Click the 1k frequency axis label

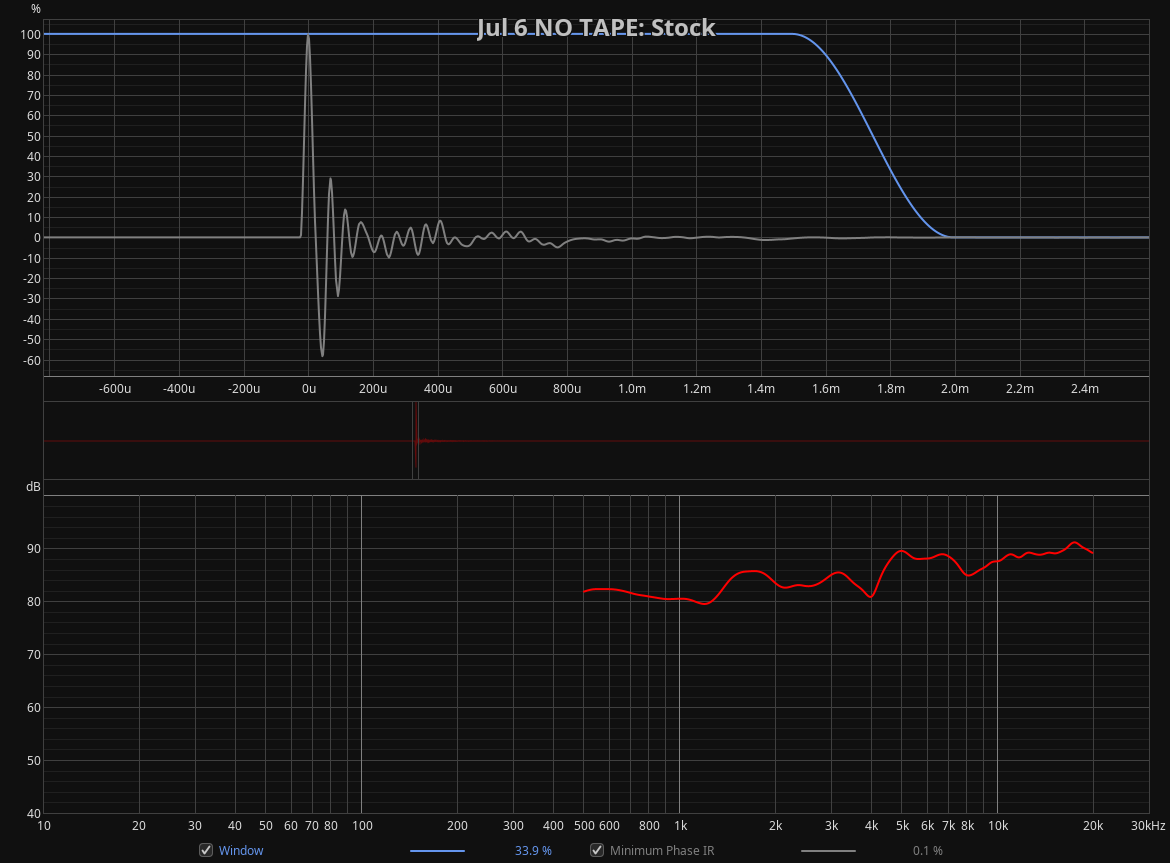coord(681,826)
